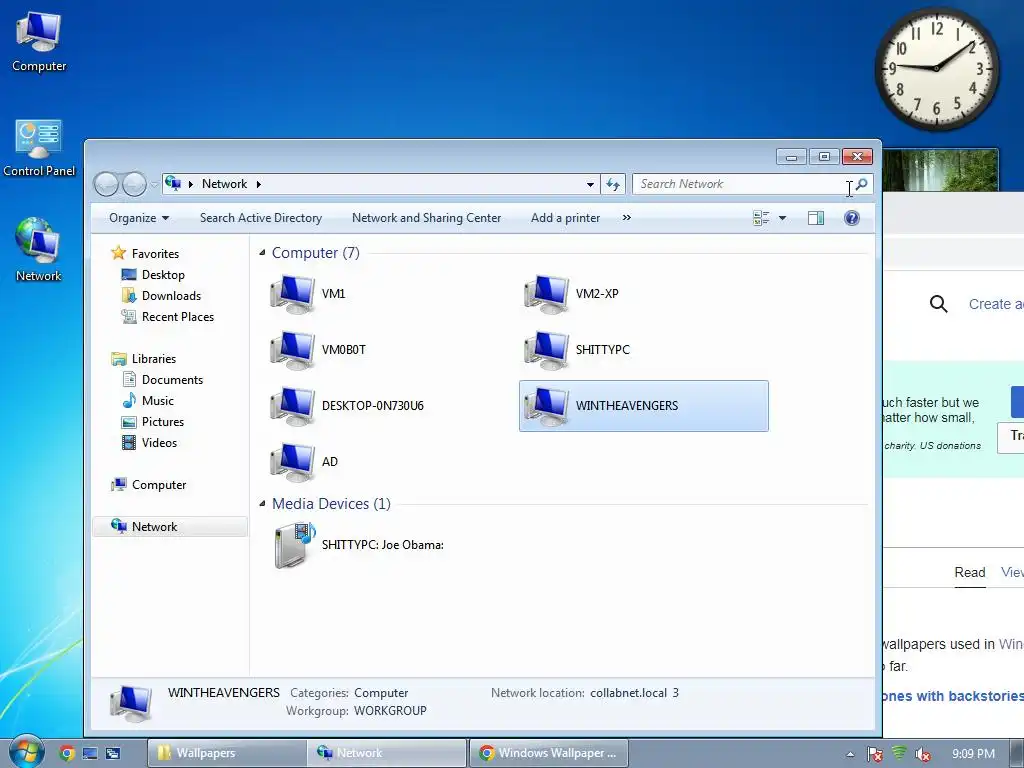Click WINTHEAVENGERS details pane computer icon
The image size is (1024, 768).
pos(131,703)
